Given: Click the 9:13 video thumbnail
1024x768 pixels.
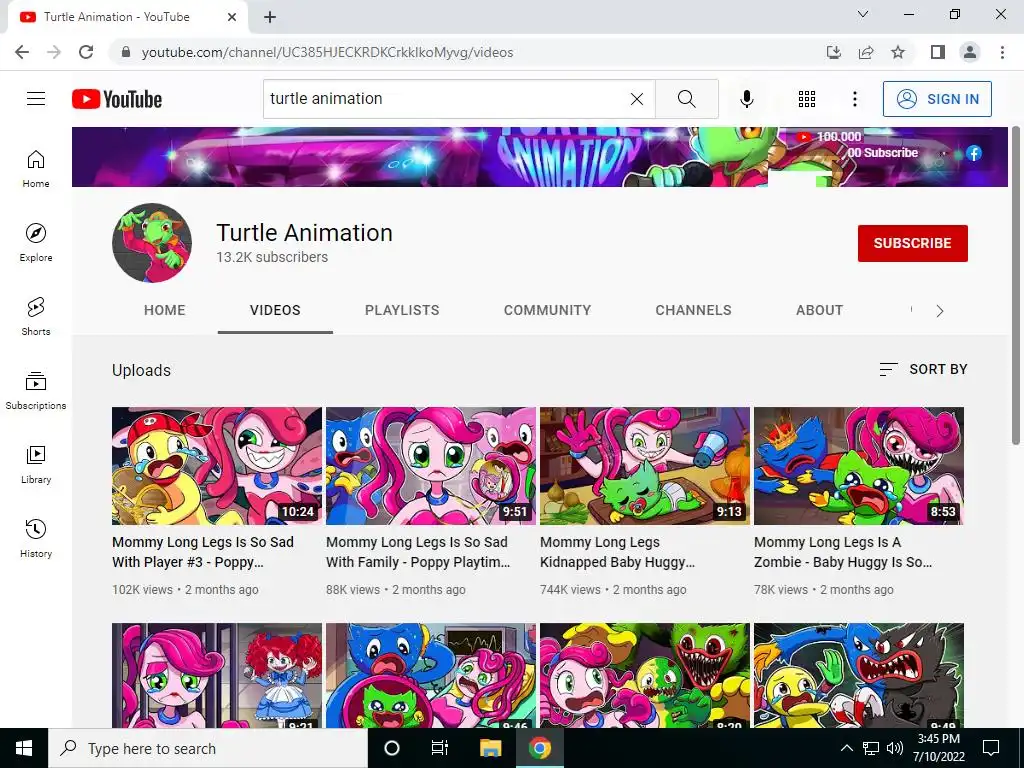Looking at the screenshot, I should point(645,466).
